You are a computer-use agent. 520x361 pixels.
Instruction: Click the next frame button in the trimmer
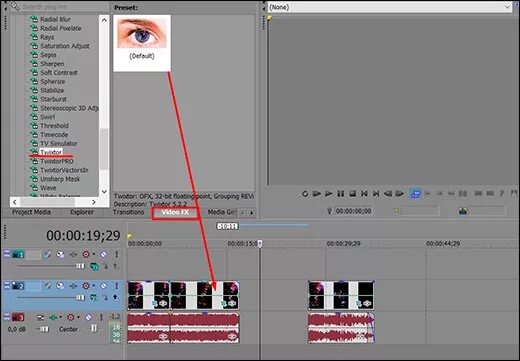399,194
